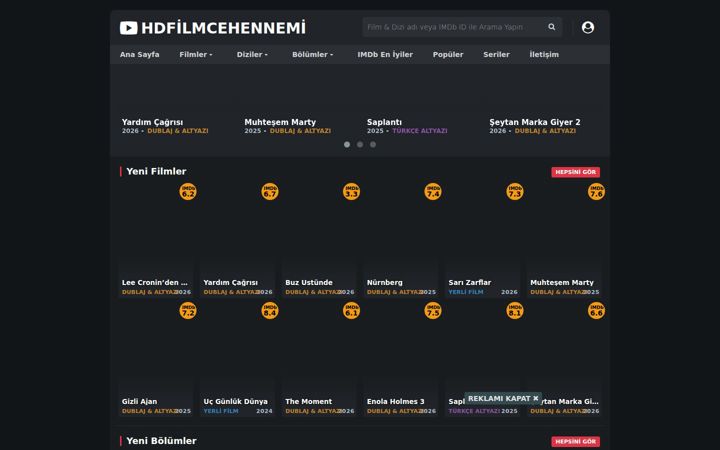The image size is (720, 450).
Task: Click TÜRKÇE ALTYAZI label in the slider
Action: (x=420, y=131)
